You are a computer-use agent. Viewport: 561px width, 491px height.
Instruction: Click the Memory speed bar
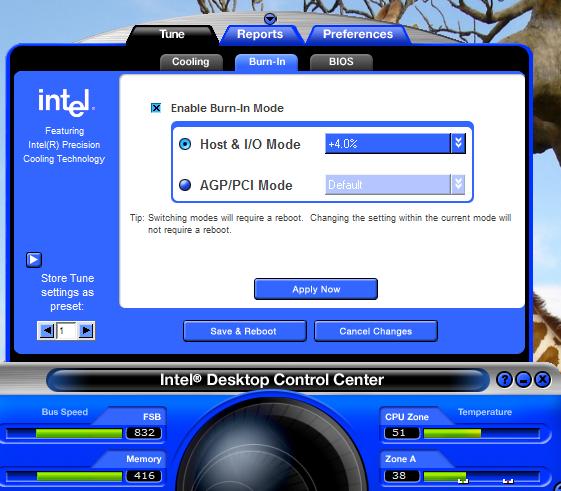(x=64, y=476)
